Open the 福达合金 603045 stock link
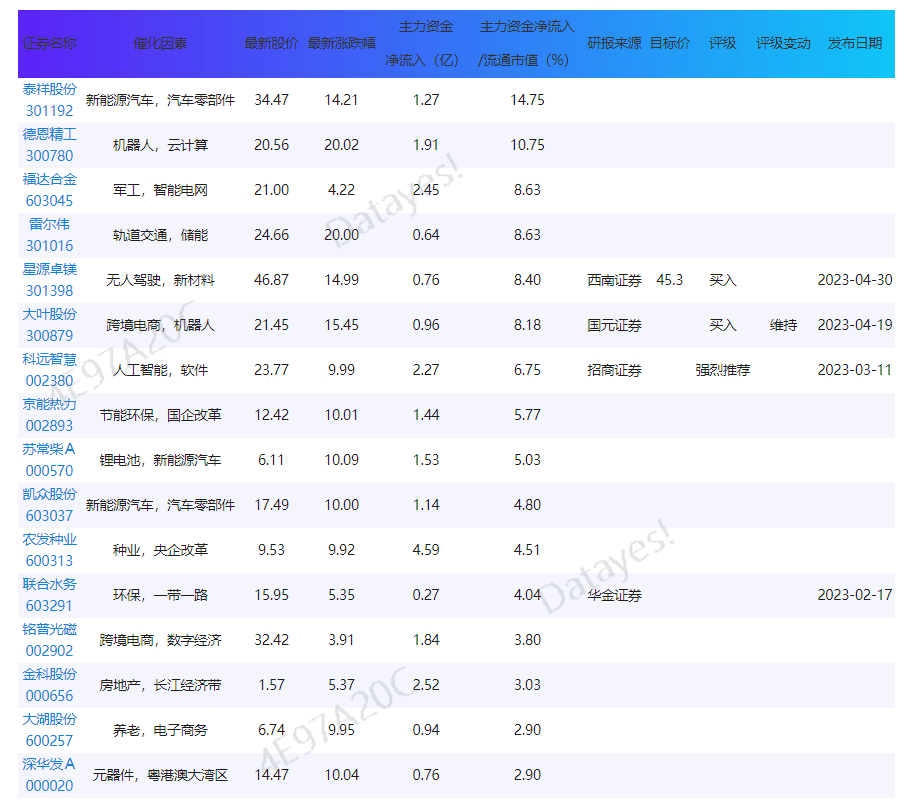 tap(50, 190)
